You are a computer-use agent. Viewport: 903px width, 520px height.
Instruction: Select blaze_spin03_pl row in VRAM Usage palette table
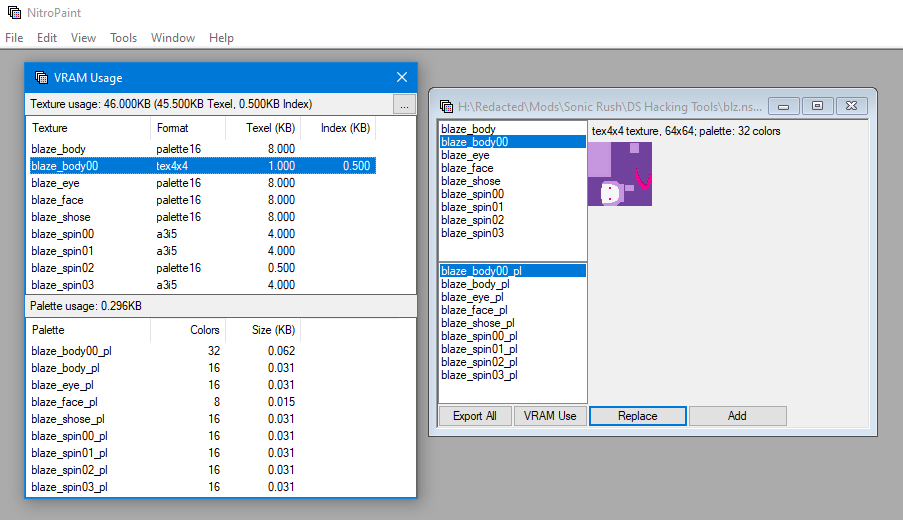[x=165, y=487]
